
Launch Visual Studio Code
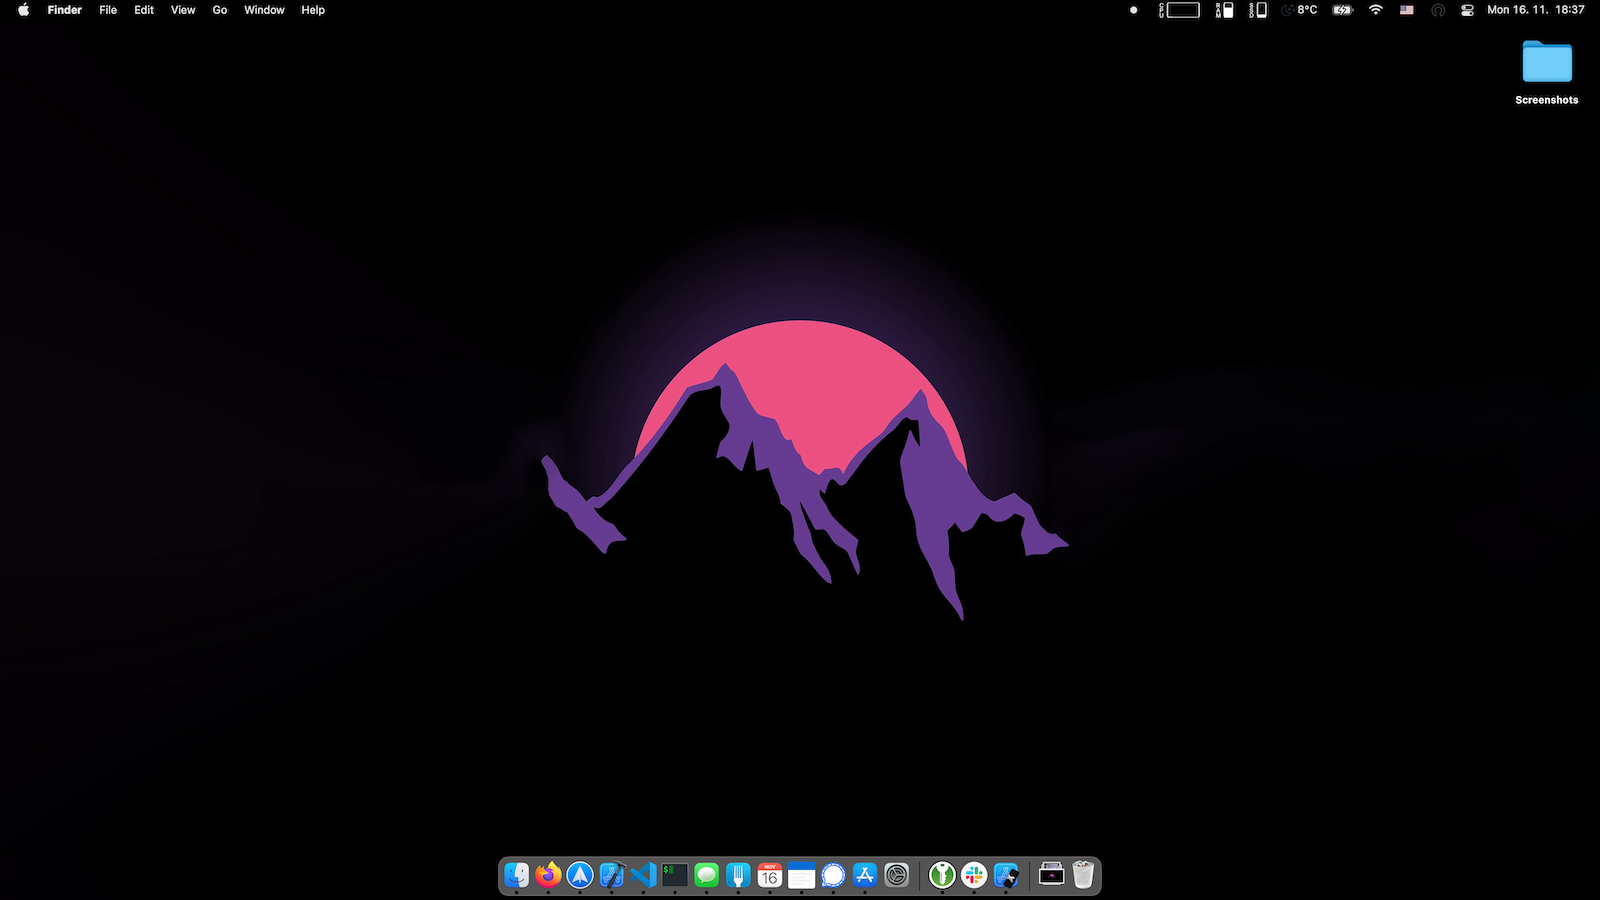point(643,875)
